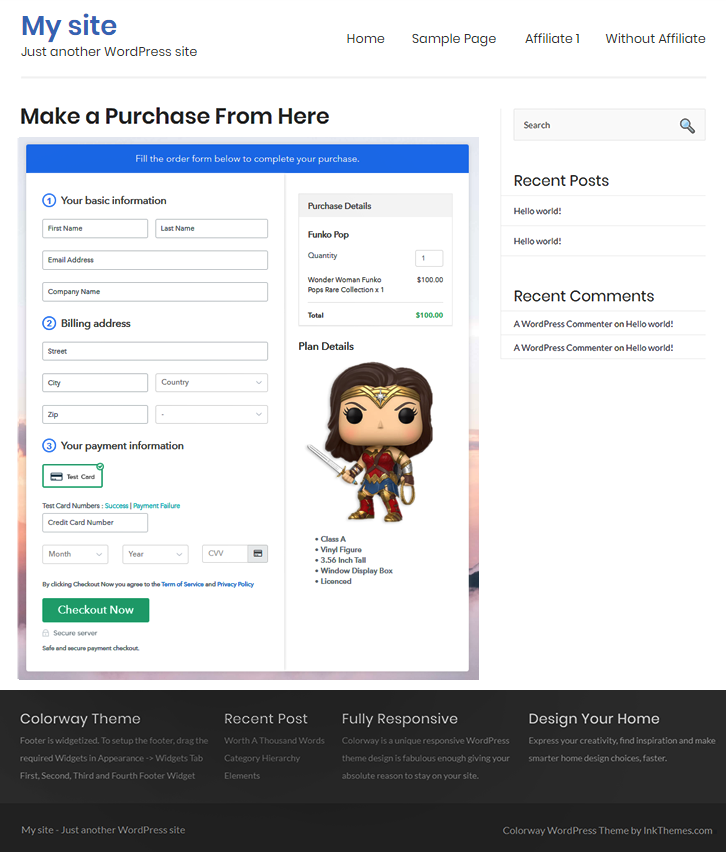Screen dimensions: 726x852
Task: Click the City field
Action: point(95,383)
